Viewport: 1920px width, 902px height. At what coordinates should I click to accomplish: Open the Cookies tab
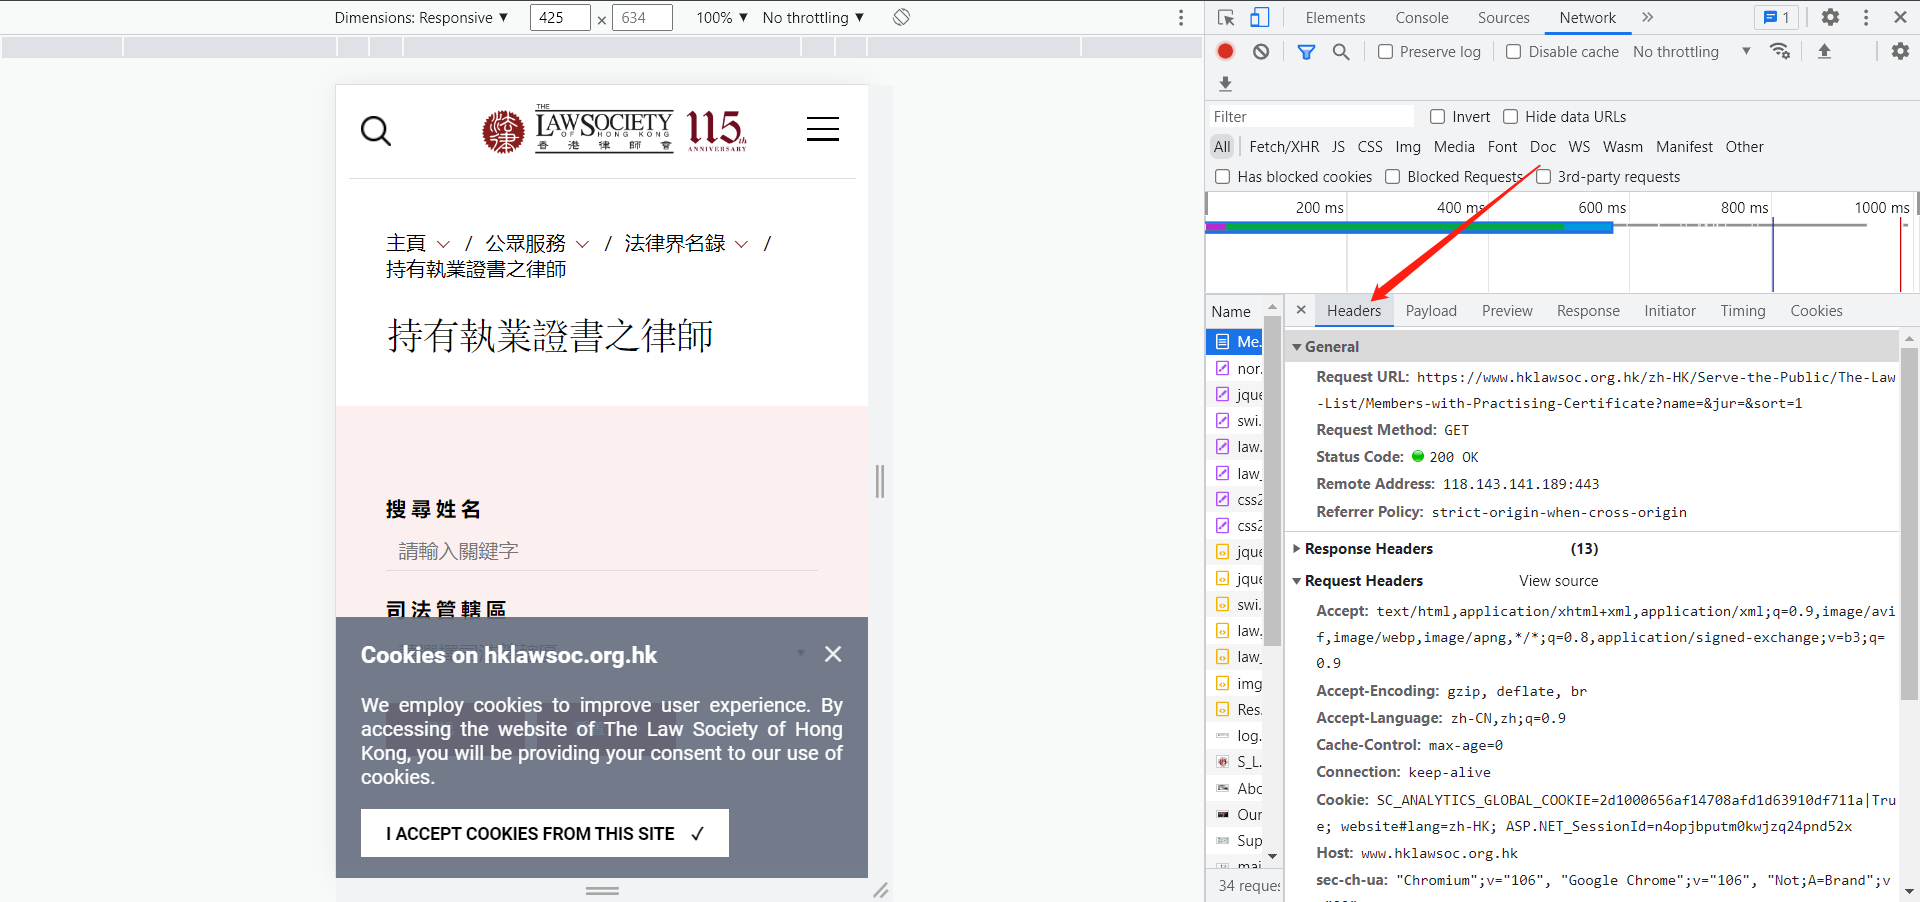pos(1816,311)
